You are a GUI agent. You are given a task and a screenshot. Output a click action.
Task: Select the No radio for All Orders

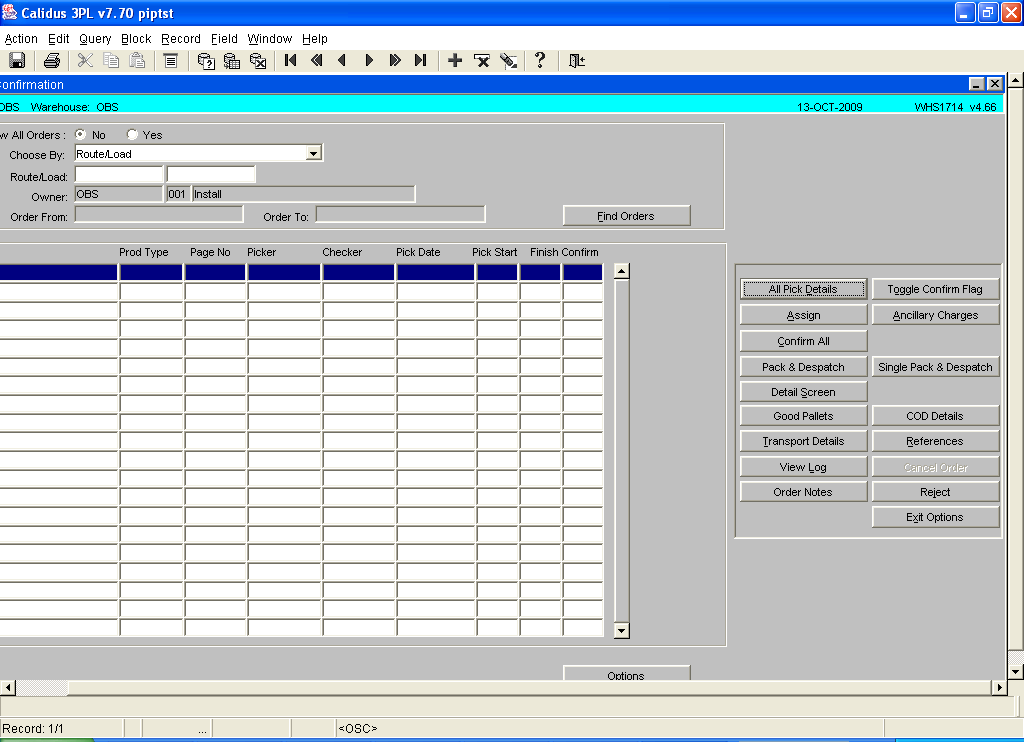point(80,135)
